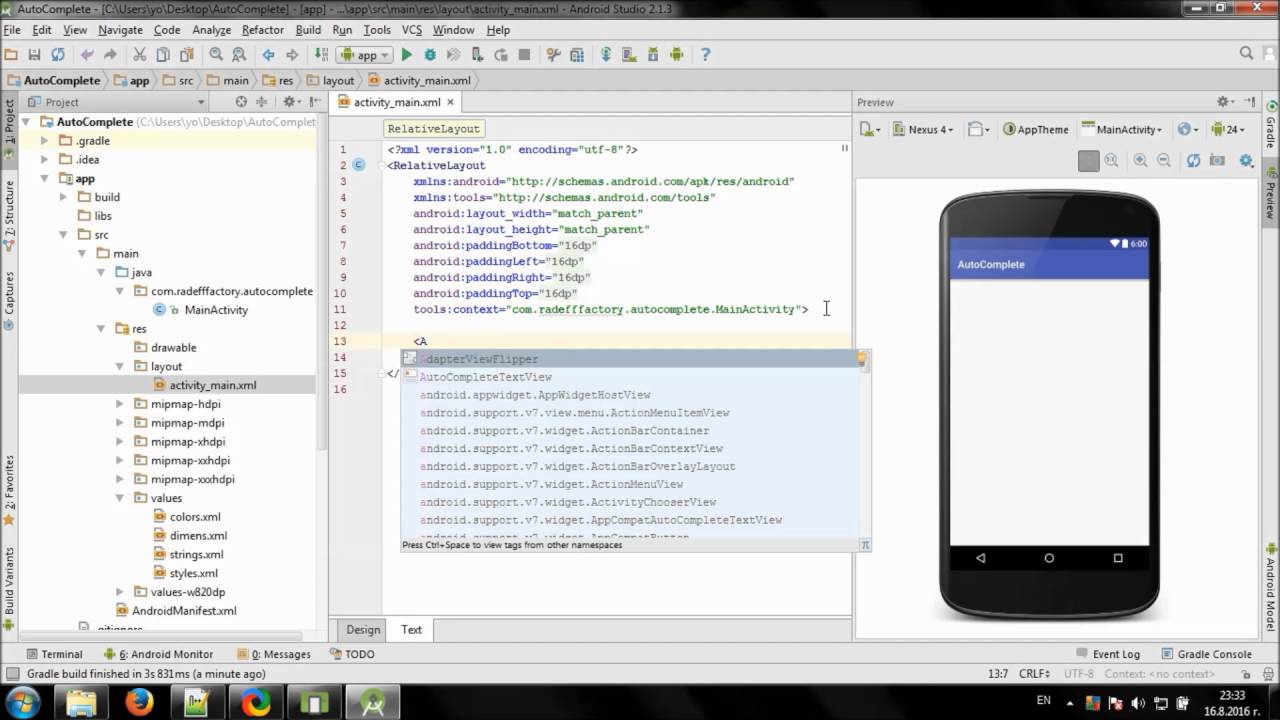Click the Paste toolbar icon
Image resolution: width=1280 pixels, height=720 pixels.
point(186,55)
